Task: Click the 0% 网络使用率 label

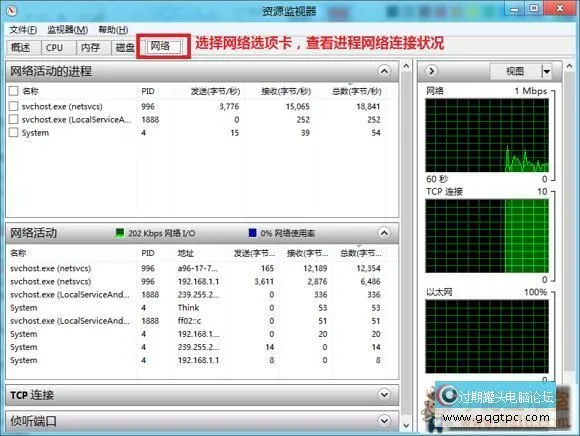Action: (x=288, y=233)
